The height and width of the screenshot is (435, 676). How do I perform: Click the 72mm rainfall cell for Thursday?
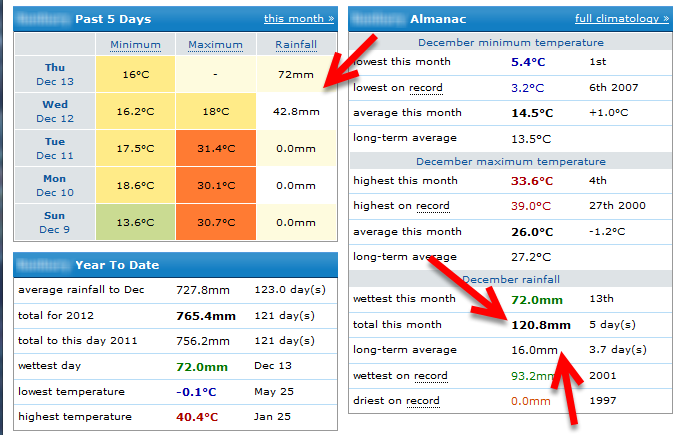[296, 75]
